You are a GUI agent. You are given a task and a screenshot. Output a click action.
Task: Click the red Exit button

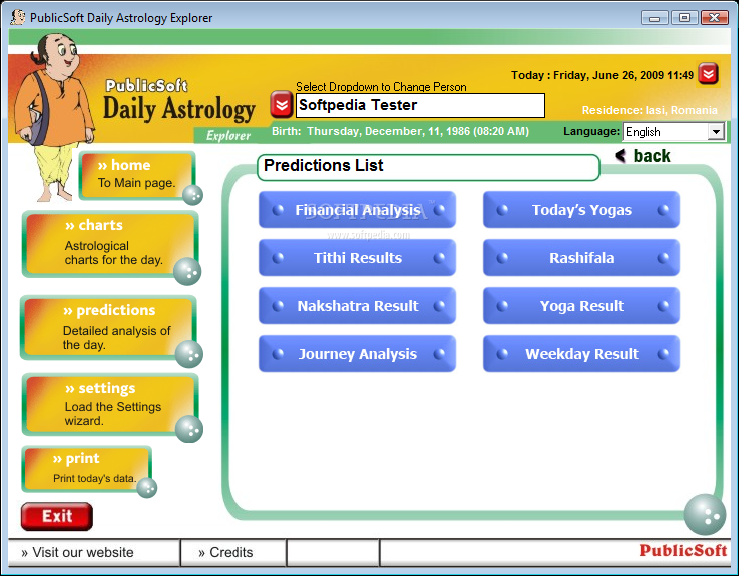[57, 516]
